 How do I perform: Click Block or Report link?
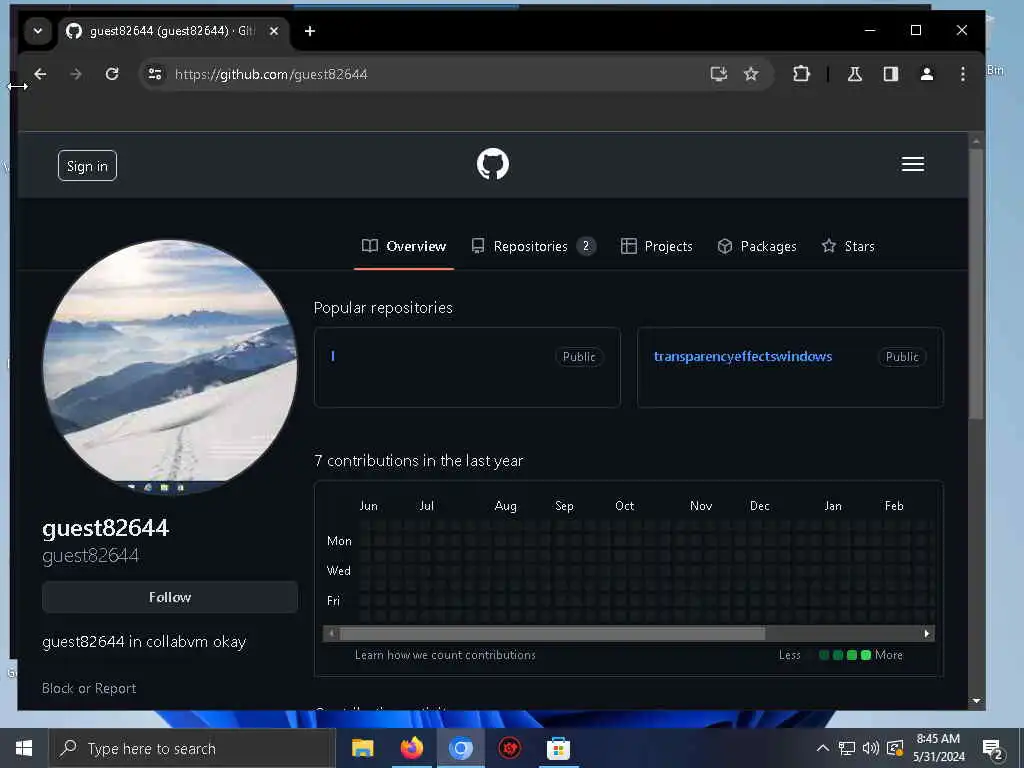pyautogui.click(x=89, y=688)
